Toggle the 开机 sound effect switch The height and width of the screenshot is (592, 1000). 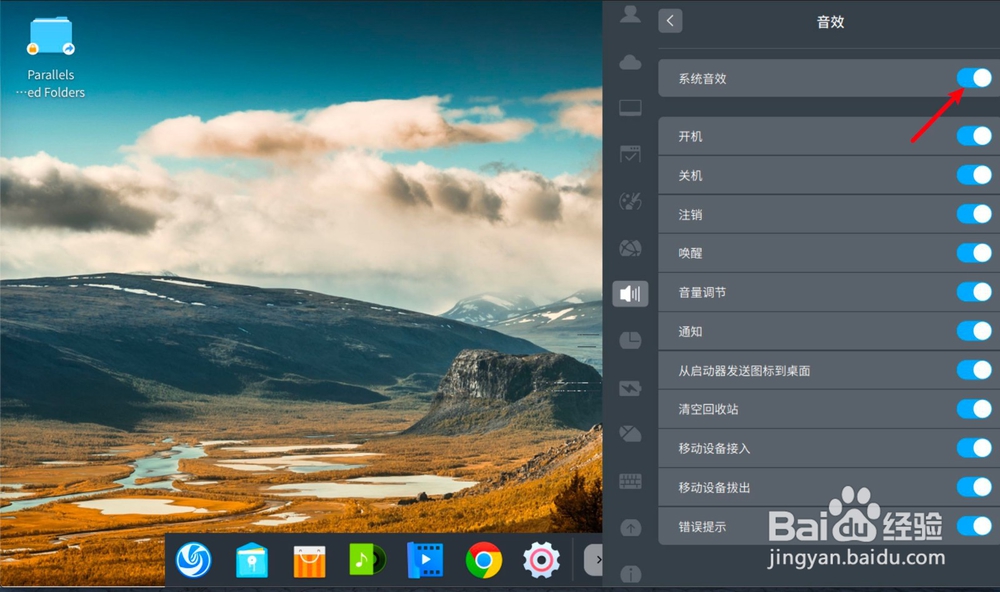coord(974,135)
